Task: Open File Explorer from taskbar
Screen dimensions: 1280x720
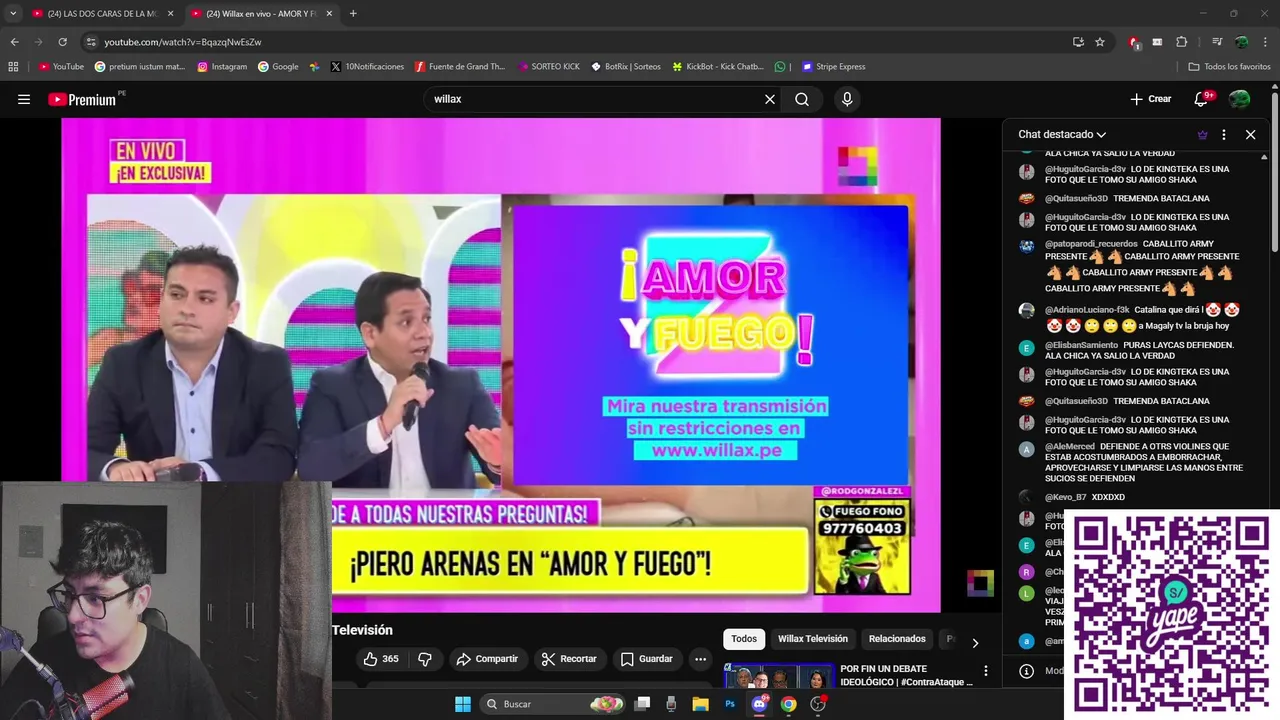Action: pyautogui.click(x=701, y=704)
